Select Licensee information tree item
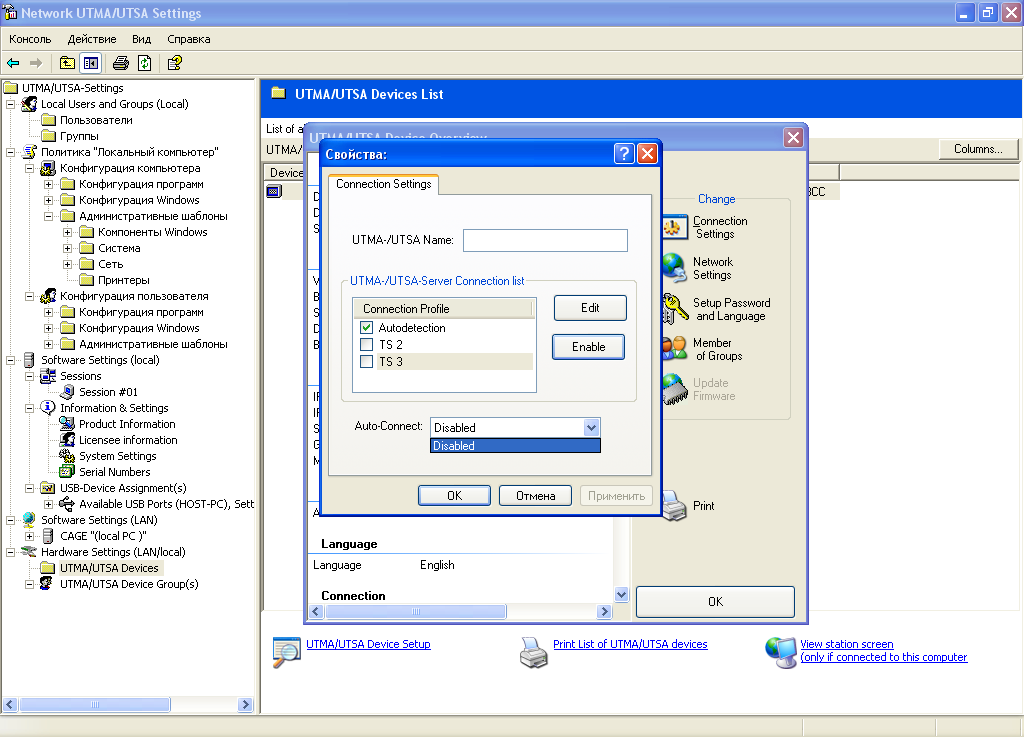The height and width of the screenshot is (737, 1024). [x=128, y=440]
